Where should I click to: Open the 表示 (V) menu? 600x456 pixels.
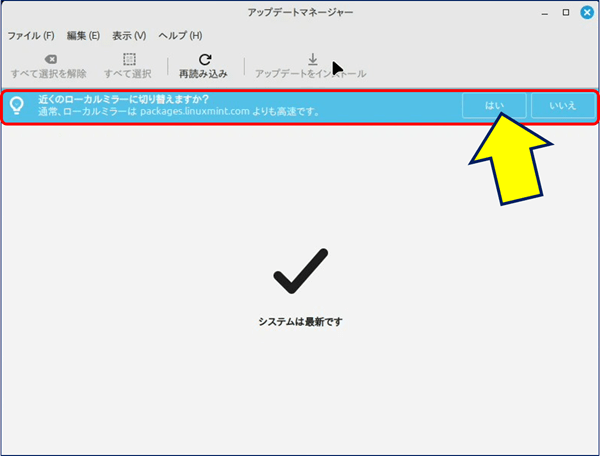129,36
